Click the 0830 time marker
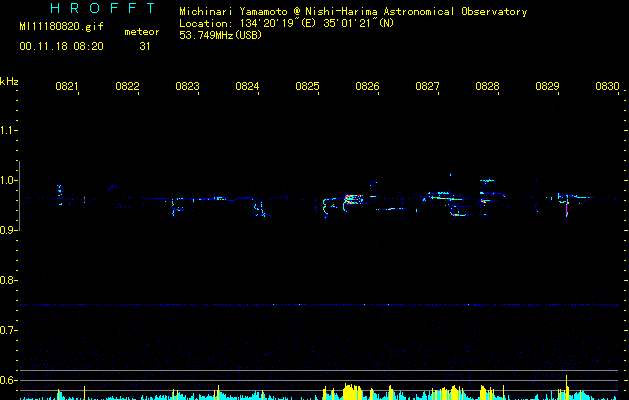This screenshot has height=400, width=629. click(x=607, y=87)
